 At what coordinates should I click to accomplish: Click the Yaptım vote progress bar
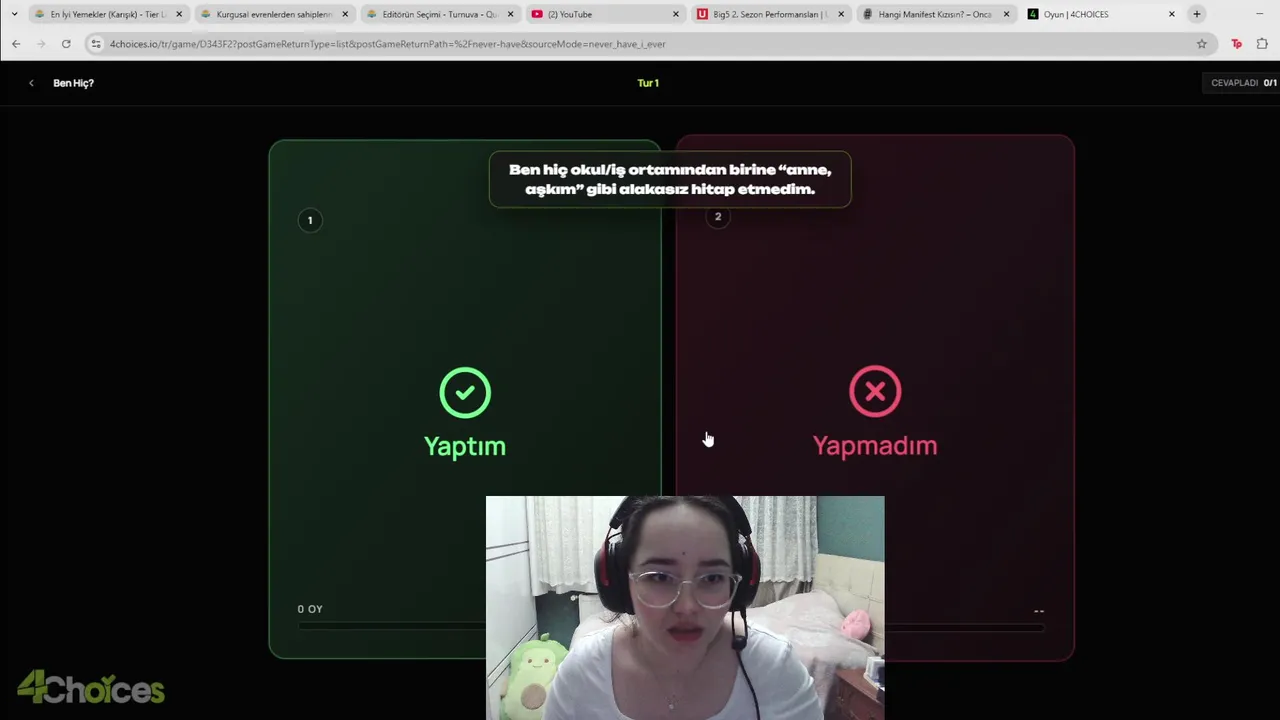click(x=391, y=627)
